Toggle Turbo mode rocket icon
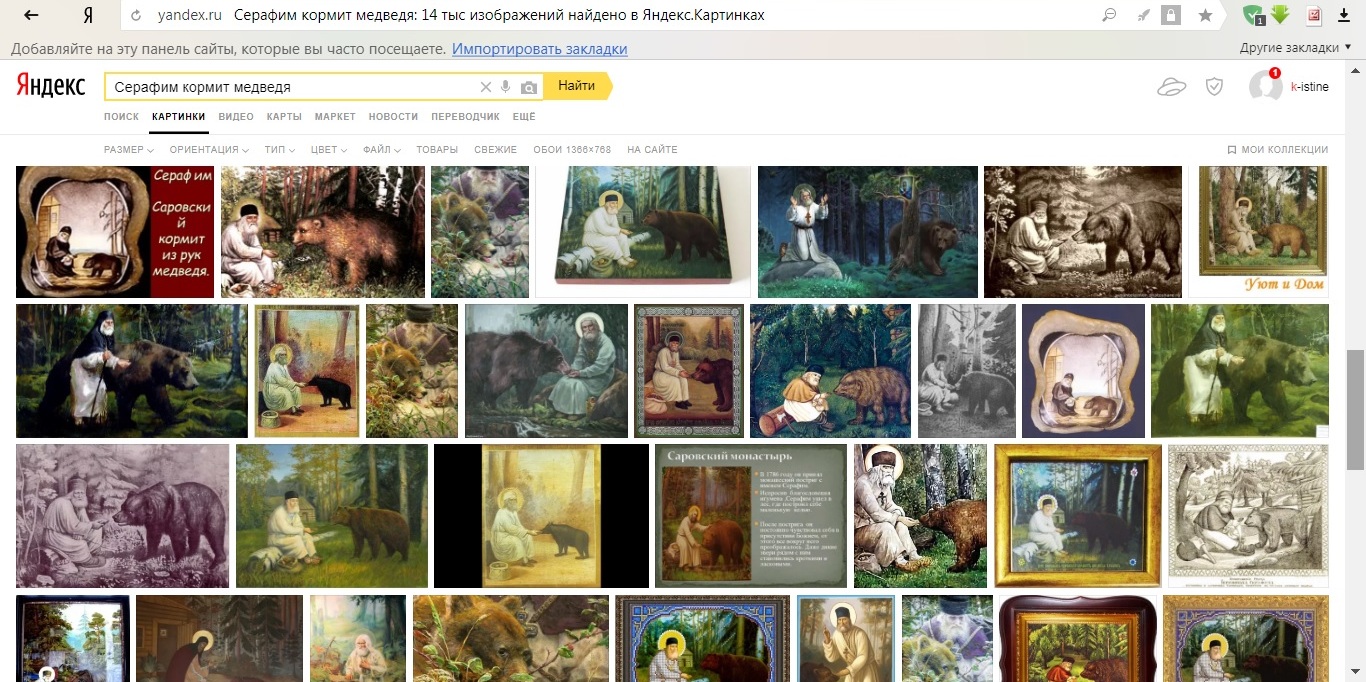Viewport: 1366px width, 682px height. coord(1143,15)
